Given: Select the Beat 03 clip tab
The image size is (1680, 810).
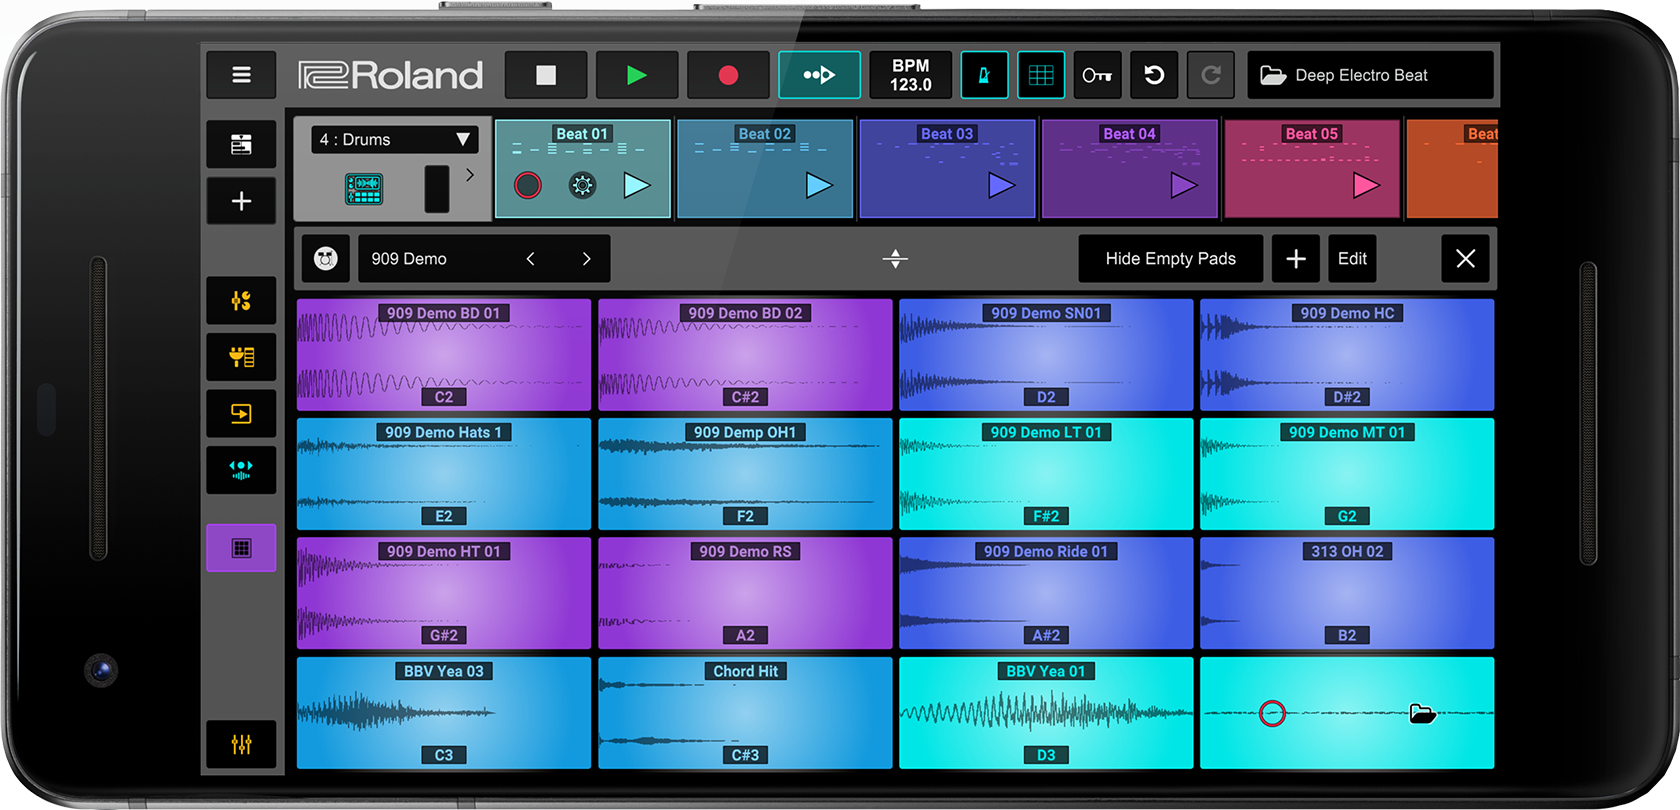Looking at the screenshot, I should tap(947, 168).
